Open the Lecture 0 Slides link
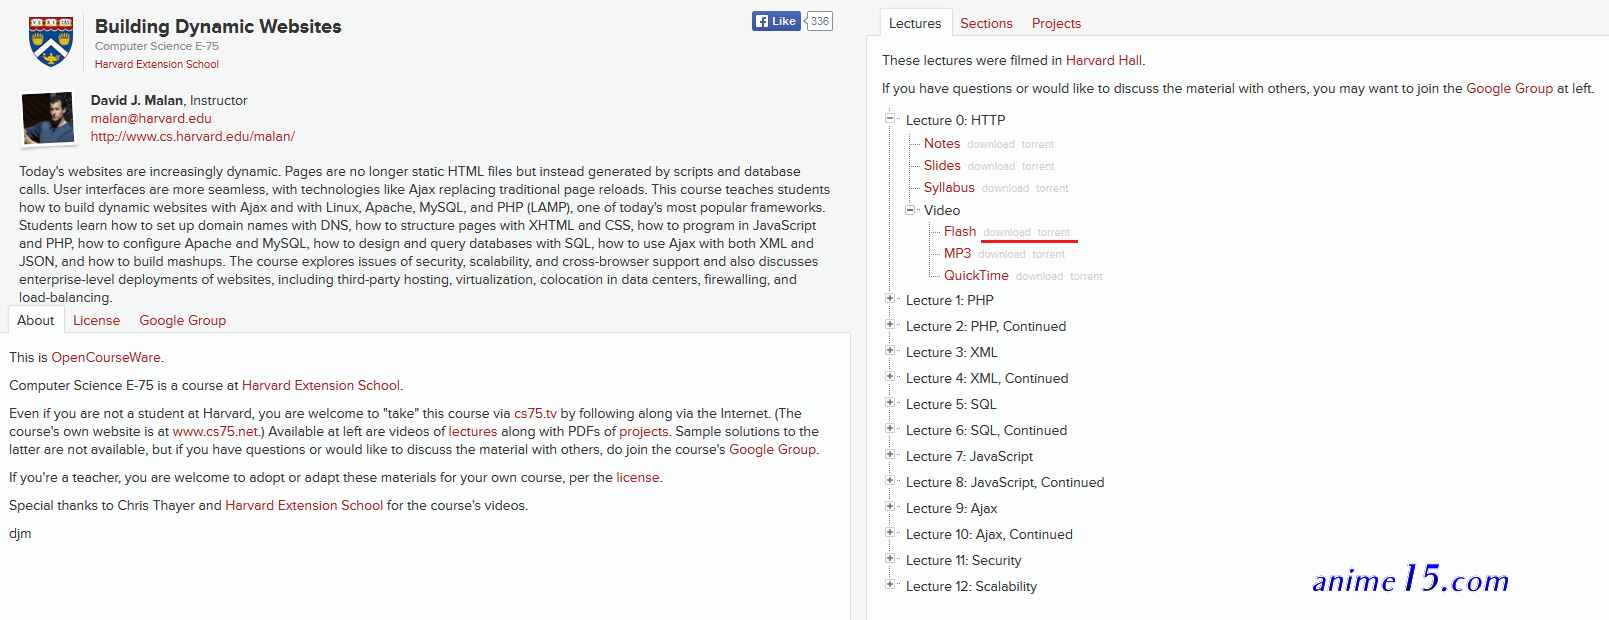Viewport: 1609px width, 620px height. point(942,165)
